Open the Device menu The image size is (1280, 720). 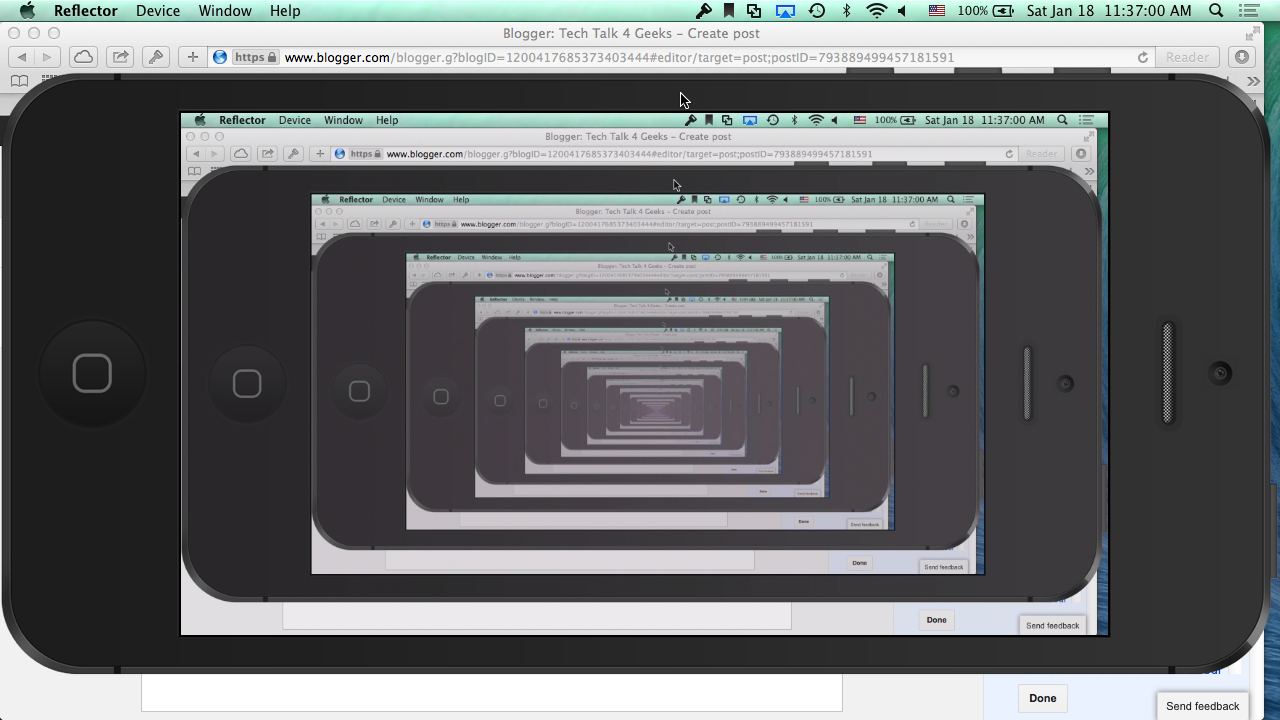[x=158, y=11]
